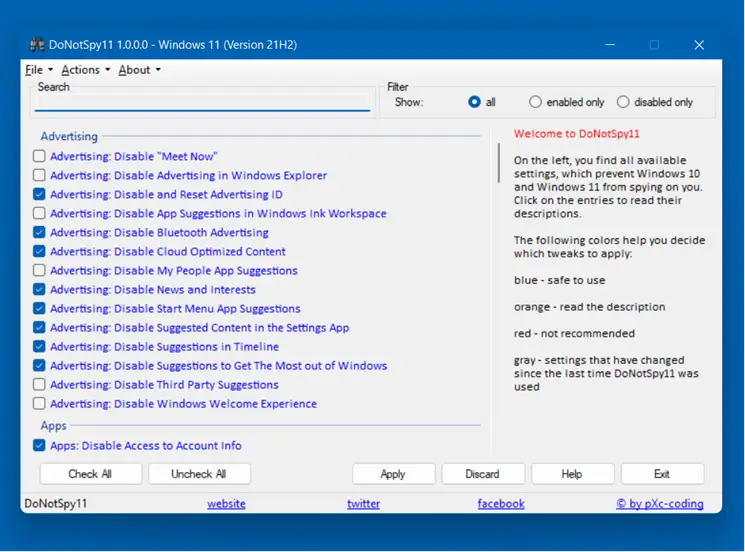Uncheck Suggestions to Get The Most out of Windows
This screenshot has height=552, width=745.
pyautogui.click(x=39, y=365)
